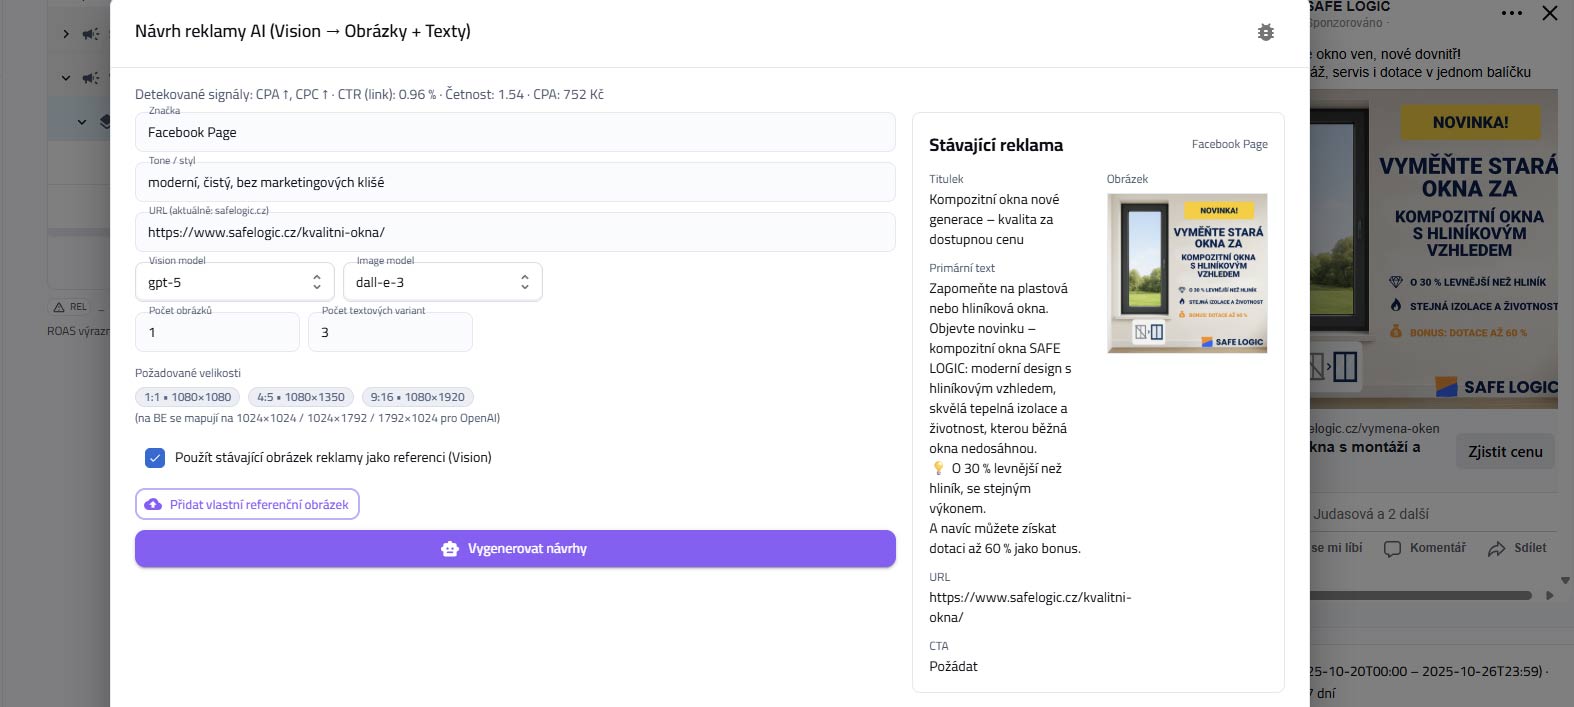The height and width of the screenshot is (707, 1574).
Task: Click the Tone / styl input field
Action: pos(515,183)
